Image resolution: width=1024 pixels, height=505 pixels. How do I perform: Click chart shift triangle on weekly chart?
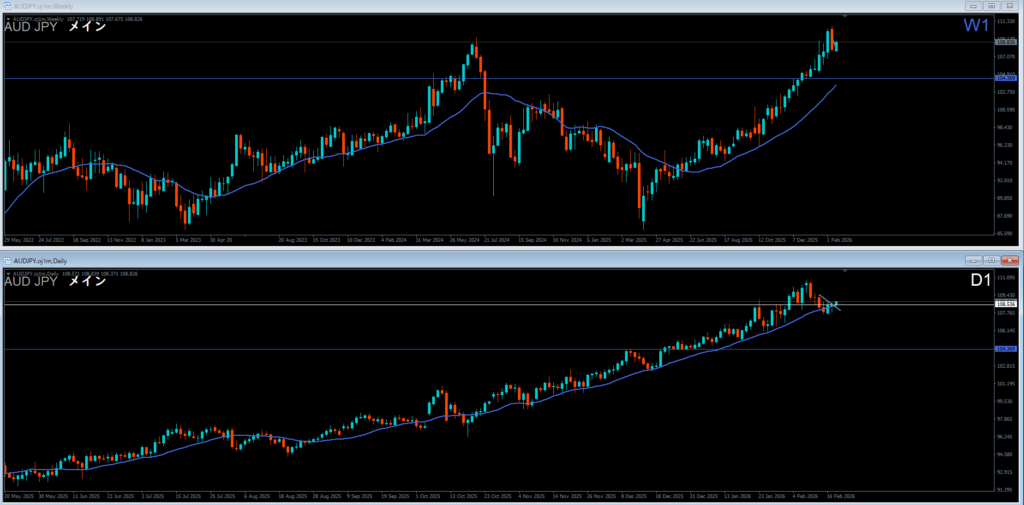point(845,17)
